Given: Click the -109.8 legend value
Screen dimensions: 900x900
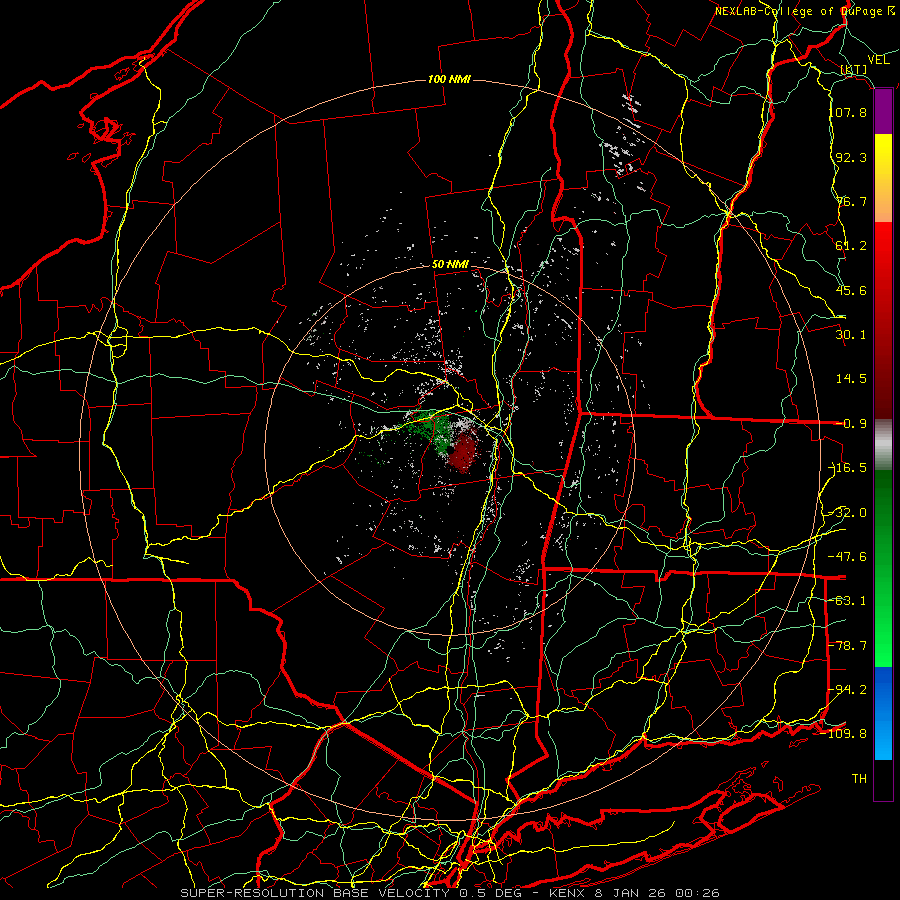Looking at the screenshot, I should click(845, 734).
